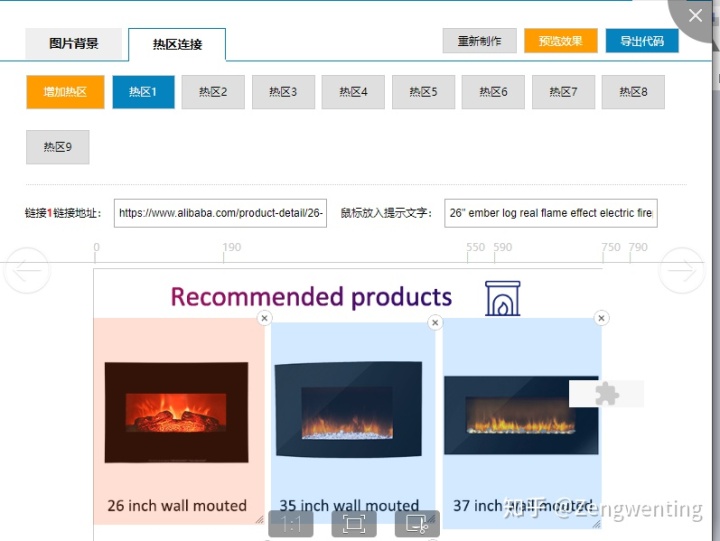
Task: Click the orange 增加热区 button
Action: tap(65, 92)
